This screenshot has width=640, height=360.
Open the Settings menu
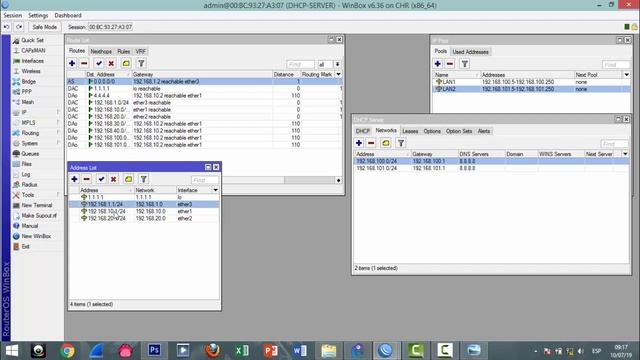38,16
